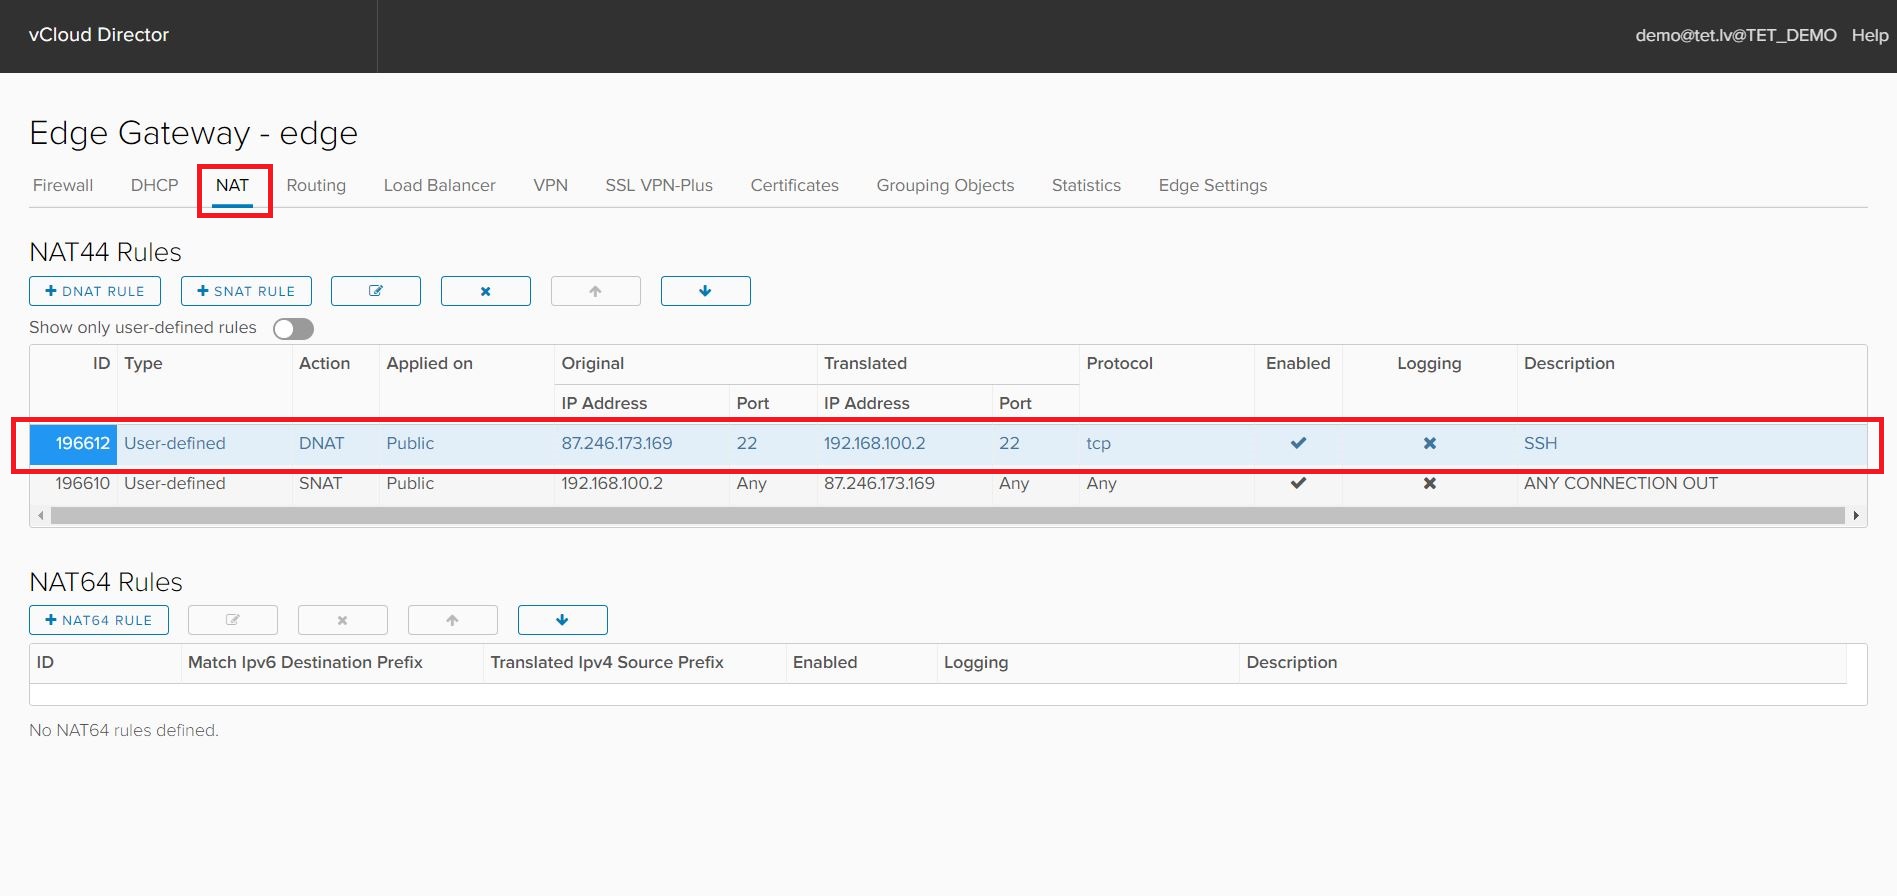Click the + SNAT RULE button
Screen dimensions: 1897x896
click(246, 291)
